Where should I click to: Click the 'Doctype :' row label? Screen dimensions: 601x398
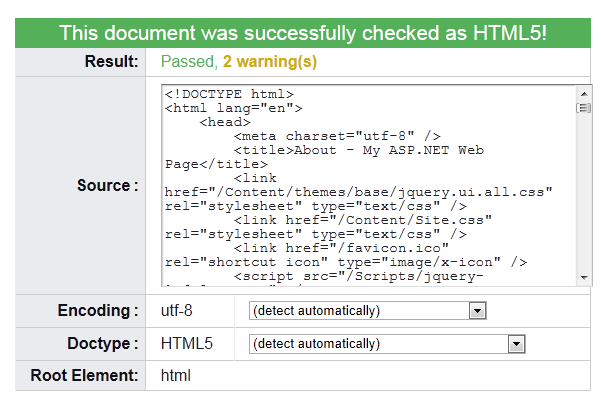(x=103, y=344)
